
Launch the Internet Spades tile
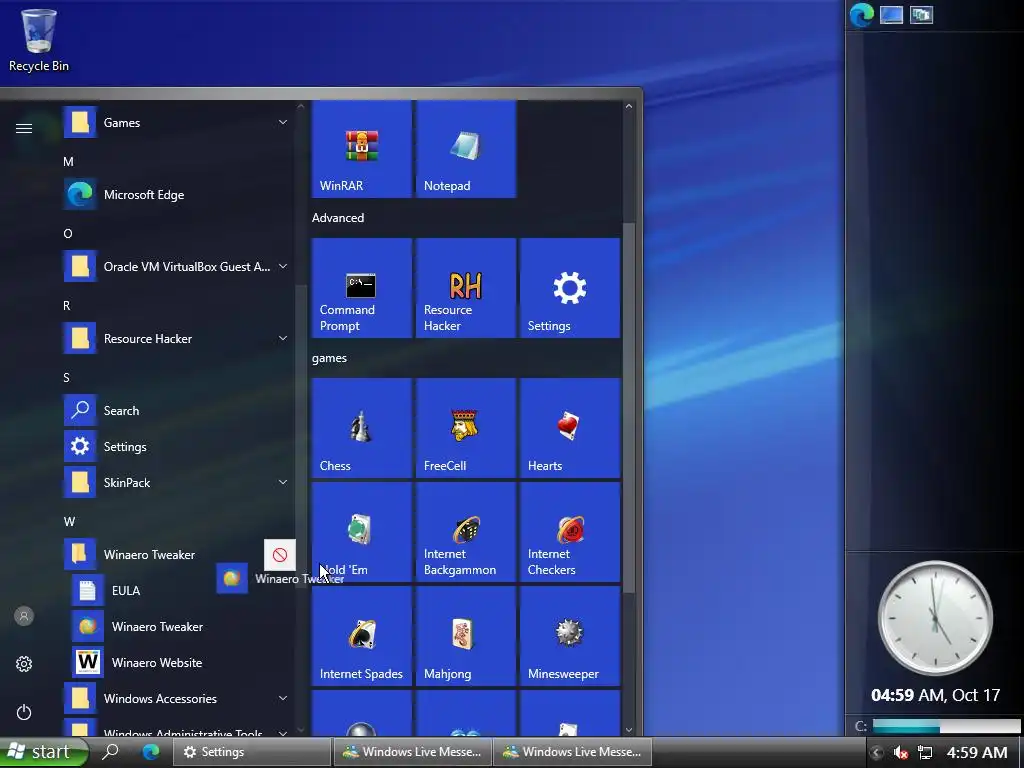click(361, 636)
